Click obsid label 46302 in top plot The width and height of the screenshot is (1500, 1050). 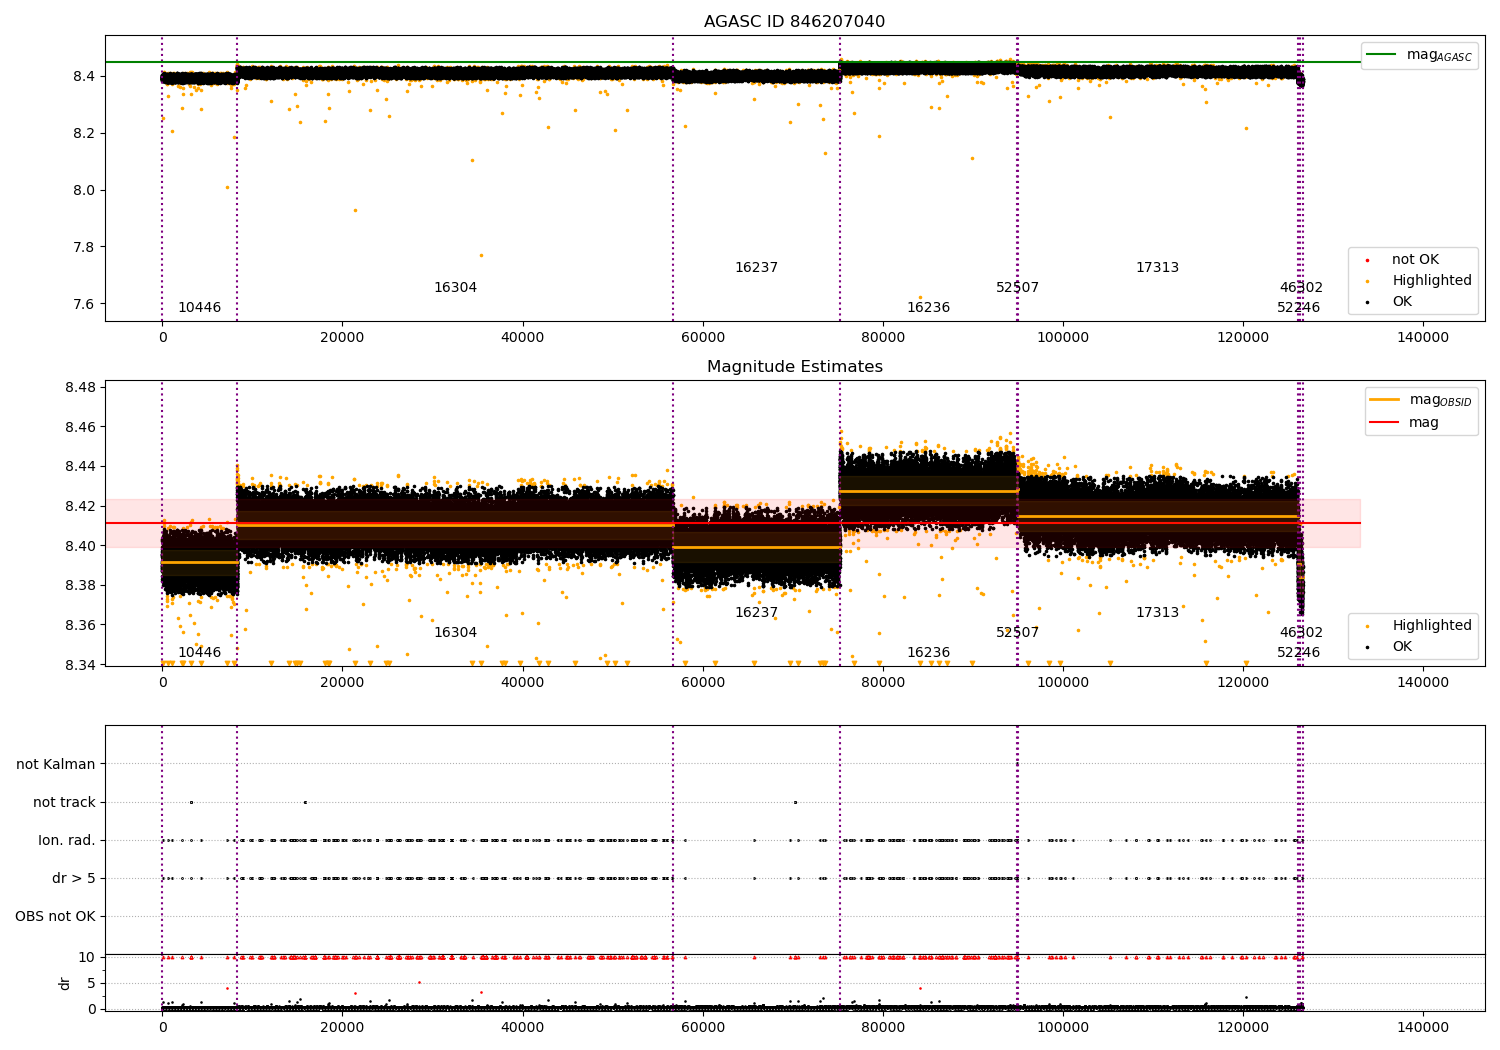click(1301, 288)
